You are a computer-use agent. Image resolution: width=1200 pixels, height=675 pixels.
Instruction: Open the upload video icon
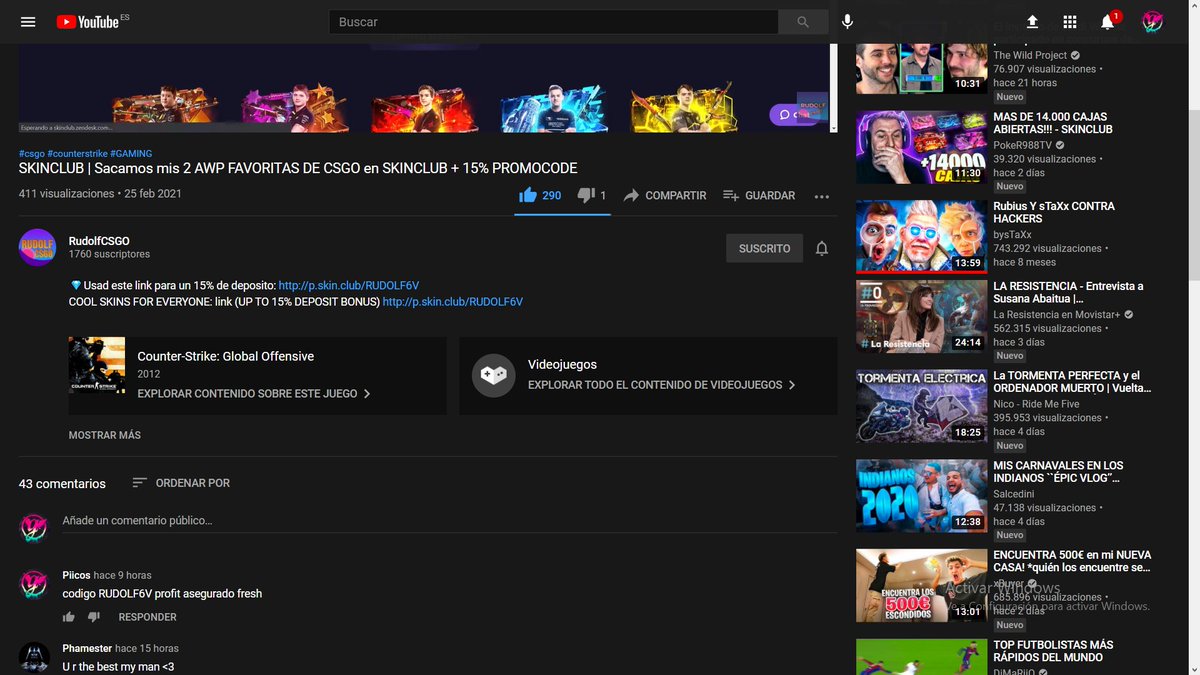tap(1032, 22)
